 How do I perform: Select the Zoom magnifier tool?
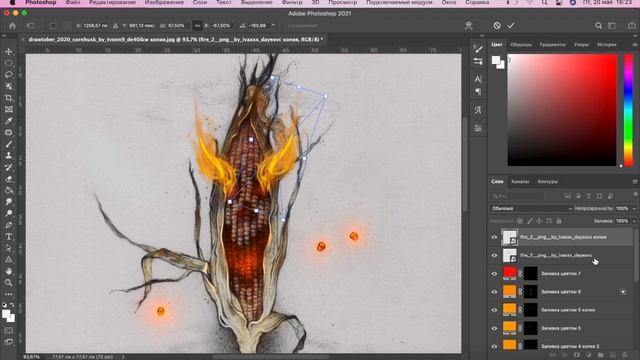point(9,282)
